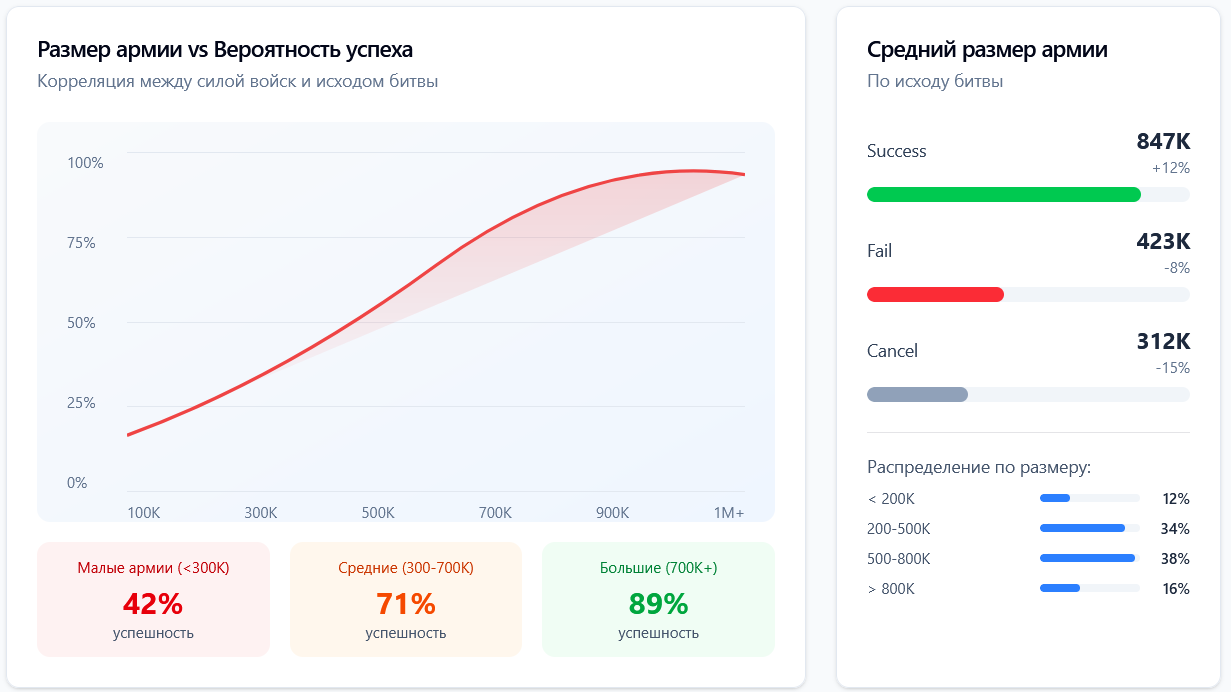Click the '75%' y-axis label
The height and width of the screenshot is (692, 1231).
[82, 243]
